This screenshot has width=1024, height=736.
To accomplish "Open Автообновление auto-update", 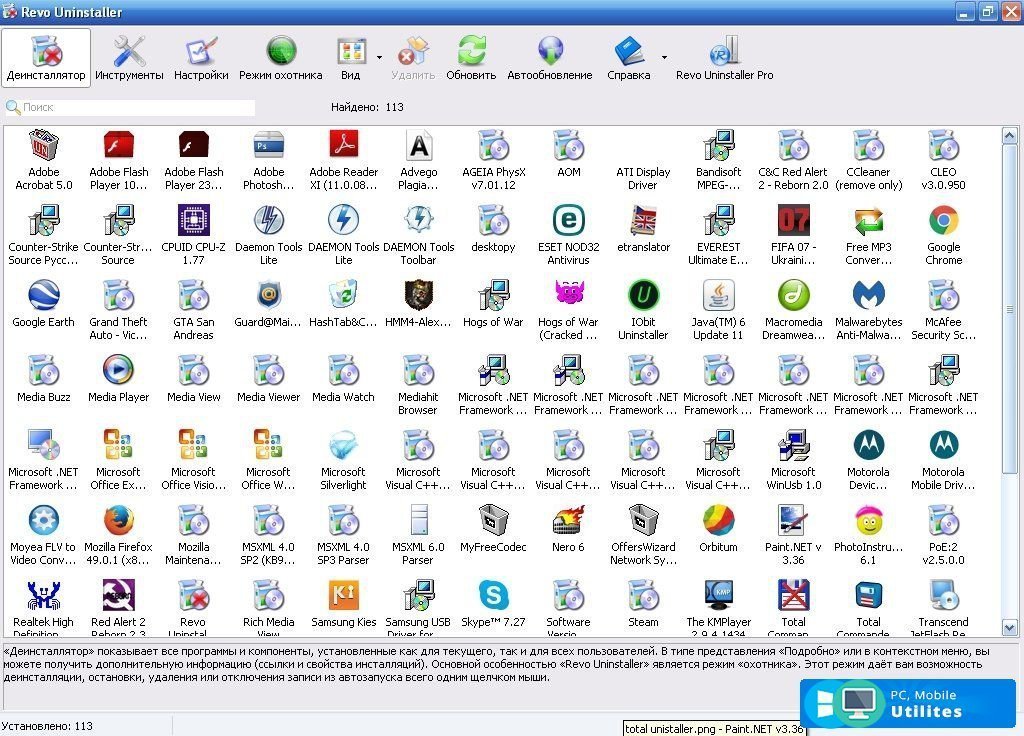I will click(549, 58).
